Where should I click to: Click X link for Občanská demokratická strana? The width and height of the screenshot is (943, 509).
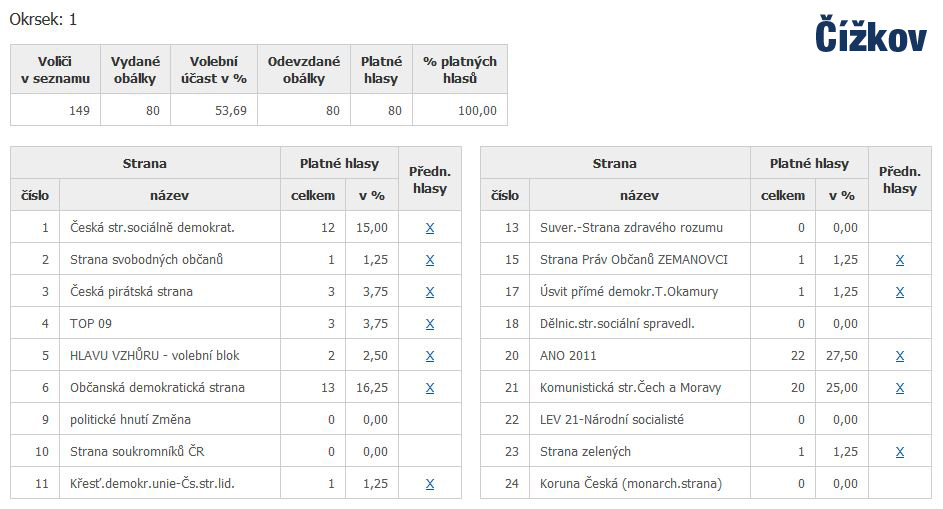[429, 388]
